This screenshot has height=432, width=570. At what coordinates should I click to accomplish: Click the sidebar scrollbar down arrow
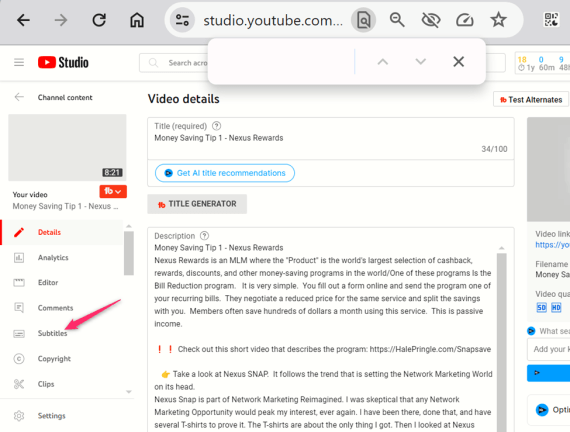129,392
